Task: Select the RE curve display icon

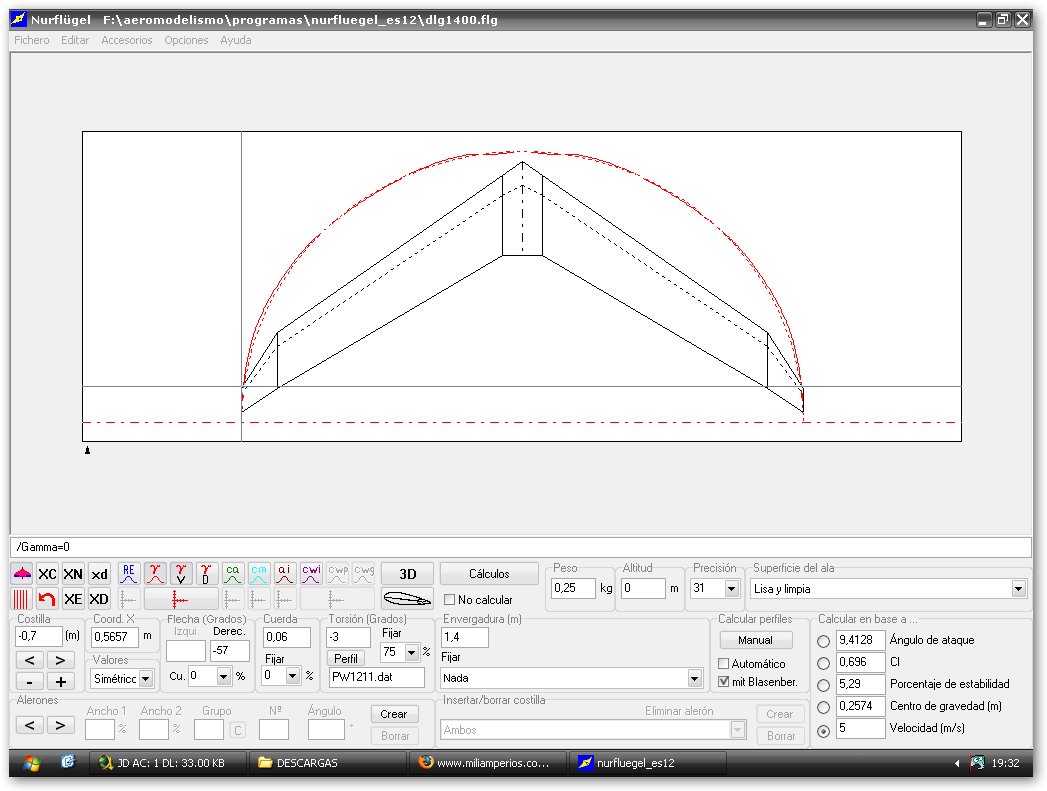Action: click(129, 574)
